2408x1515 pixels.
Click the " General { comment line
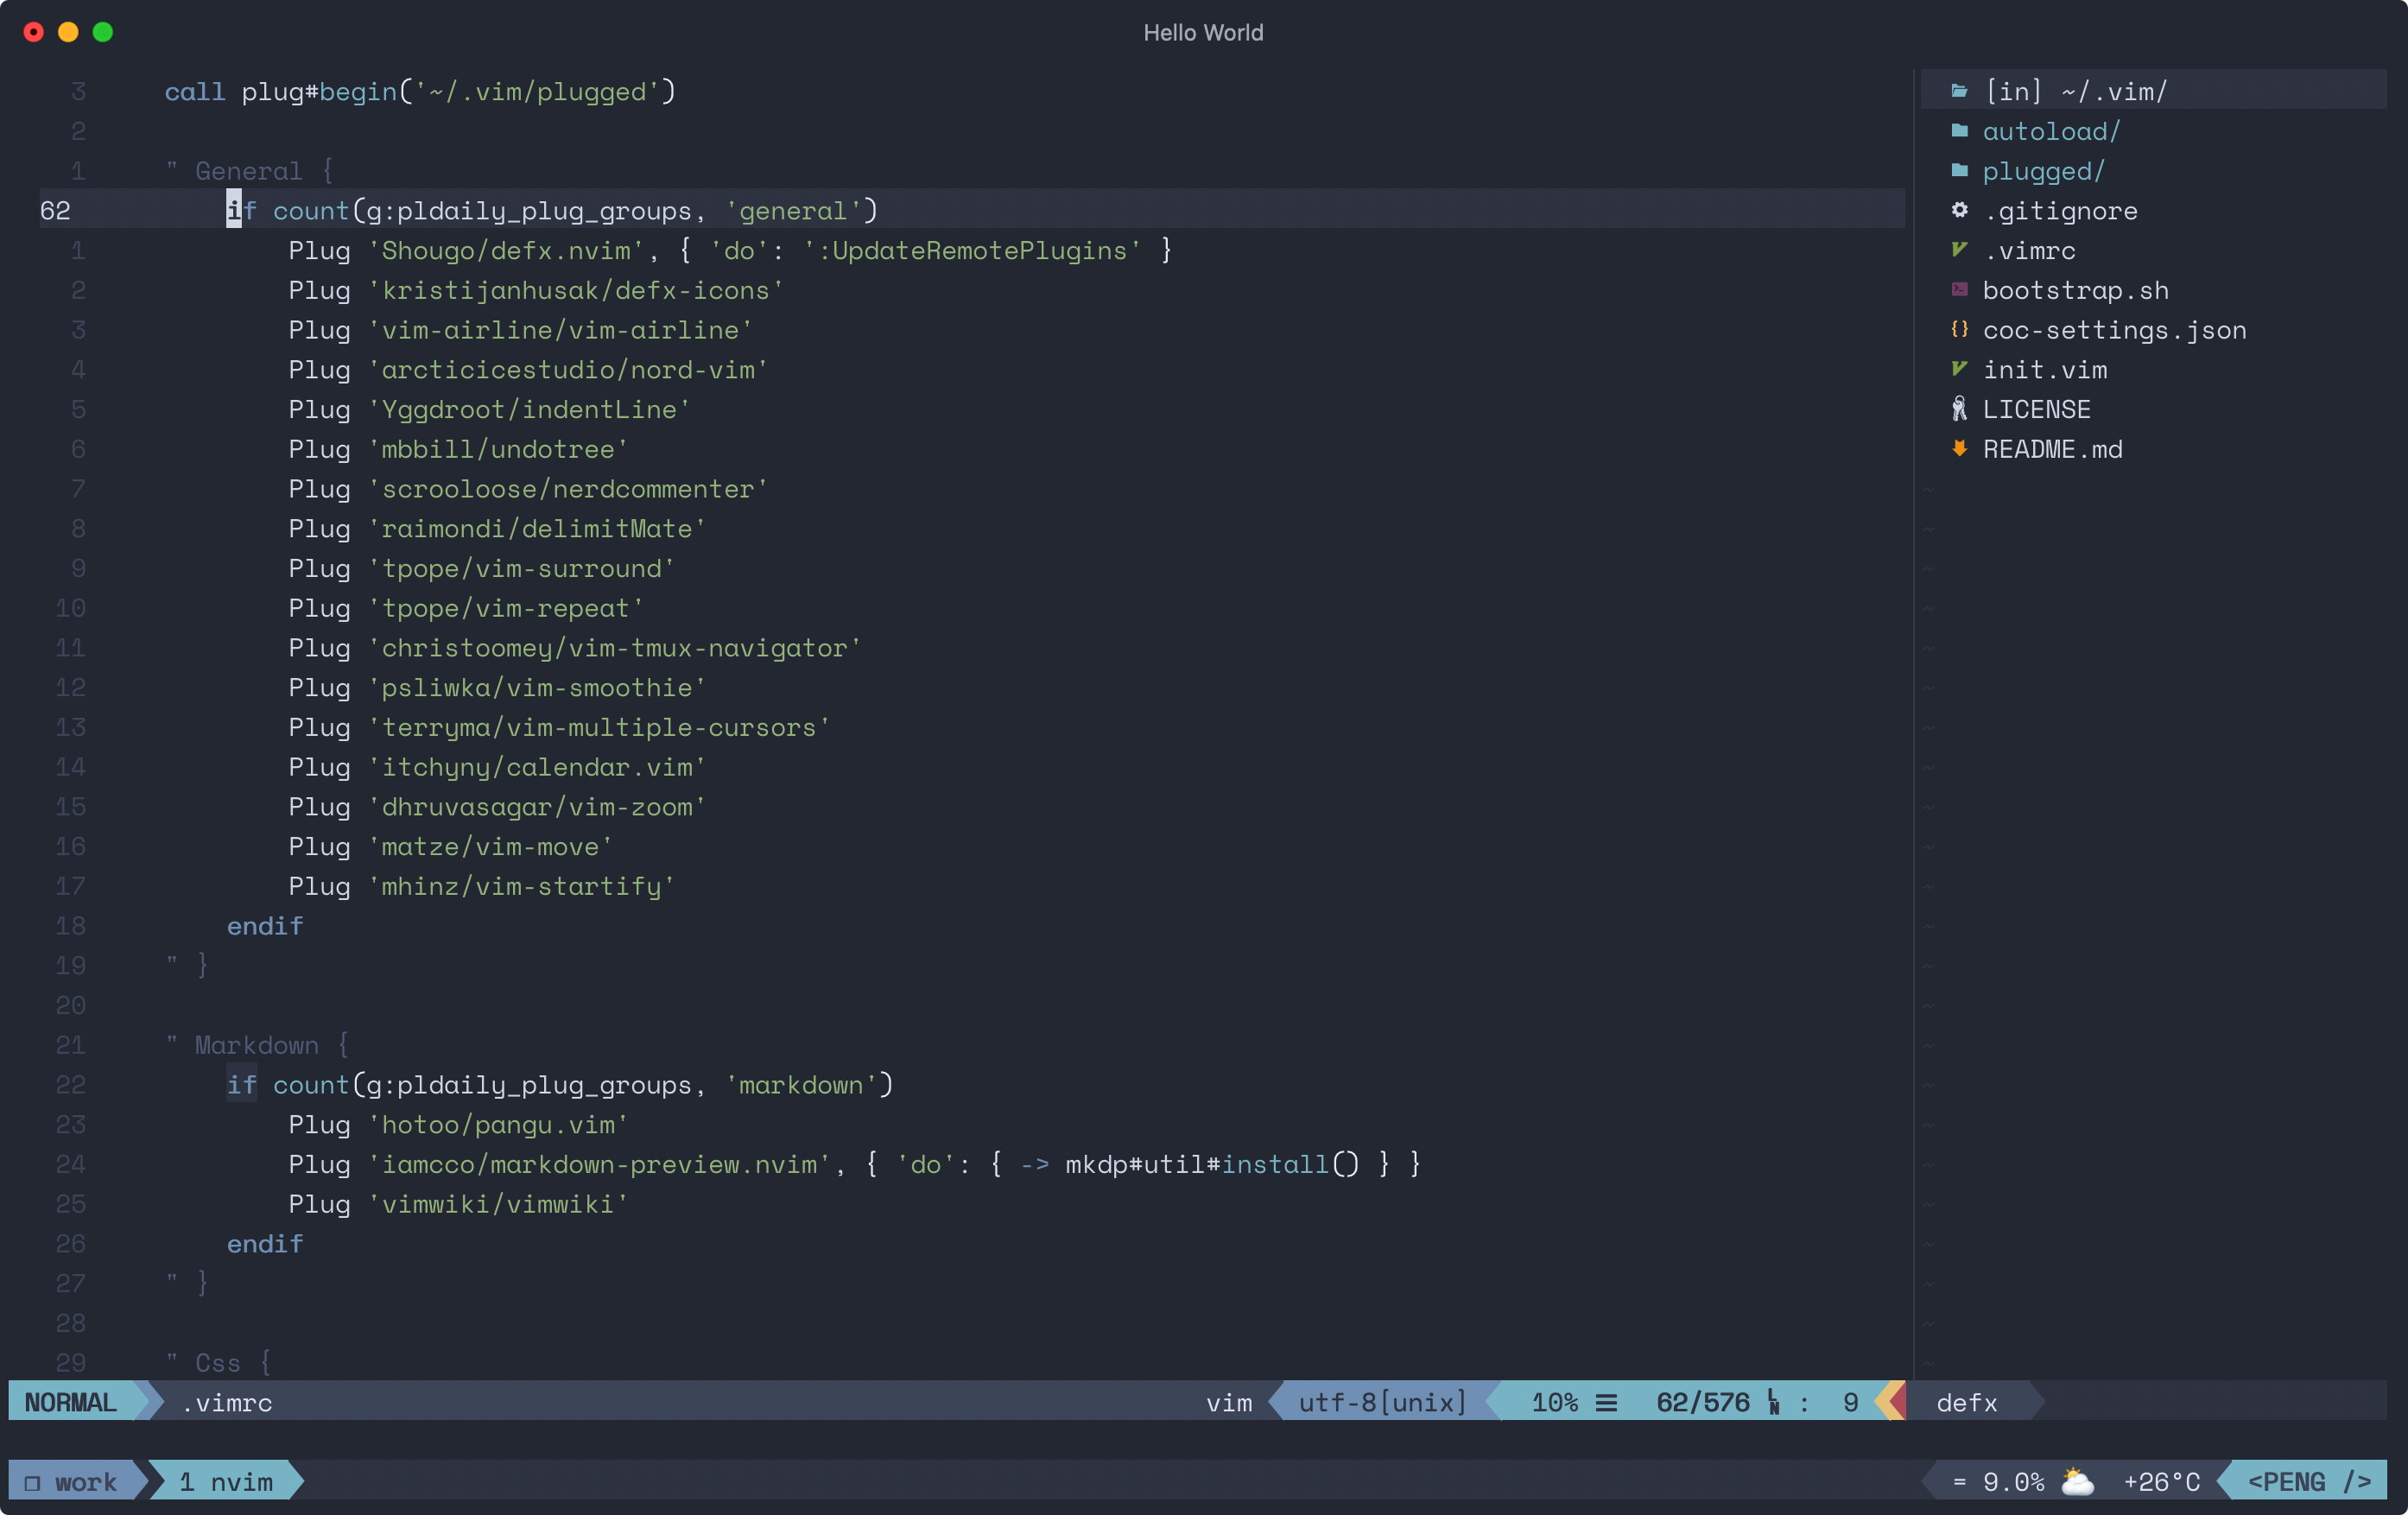click(250, 171)
